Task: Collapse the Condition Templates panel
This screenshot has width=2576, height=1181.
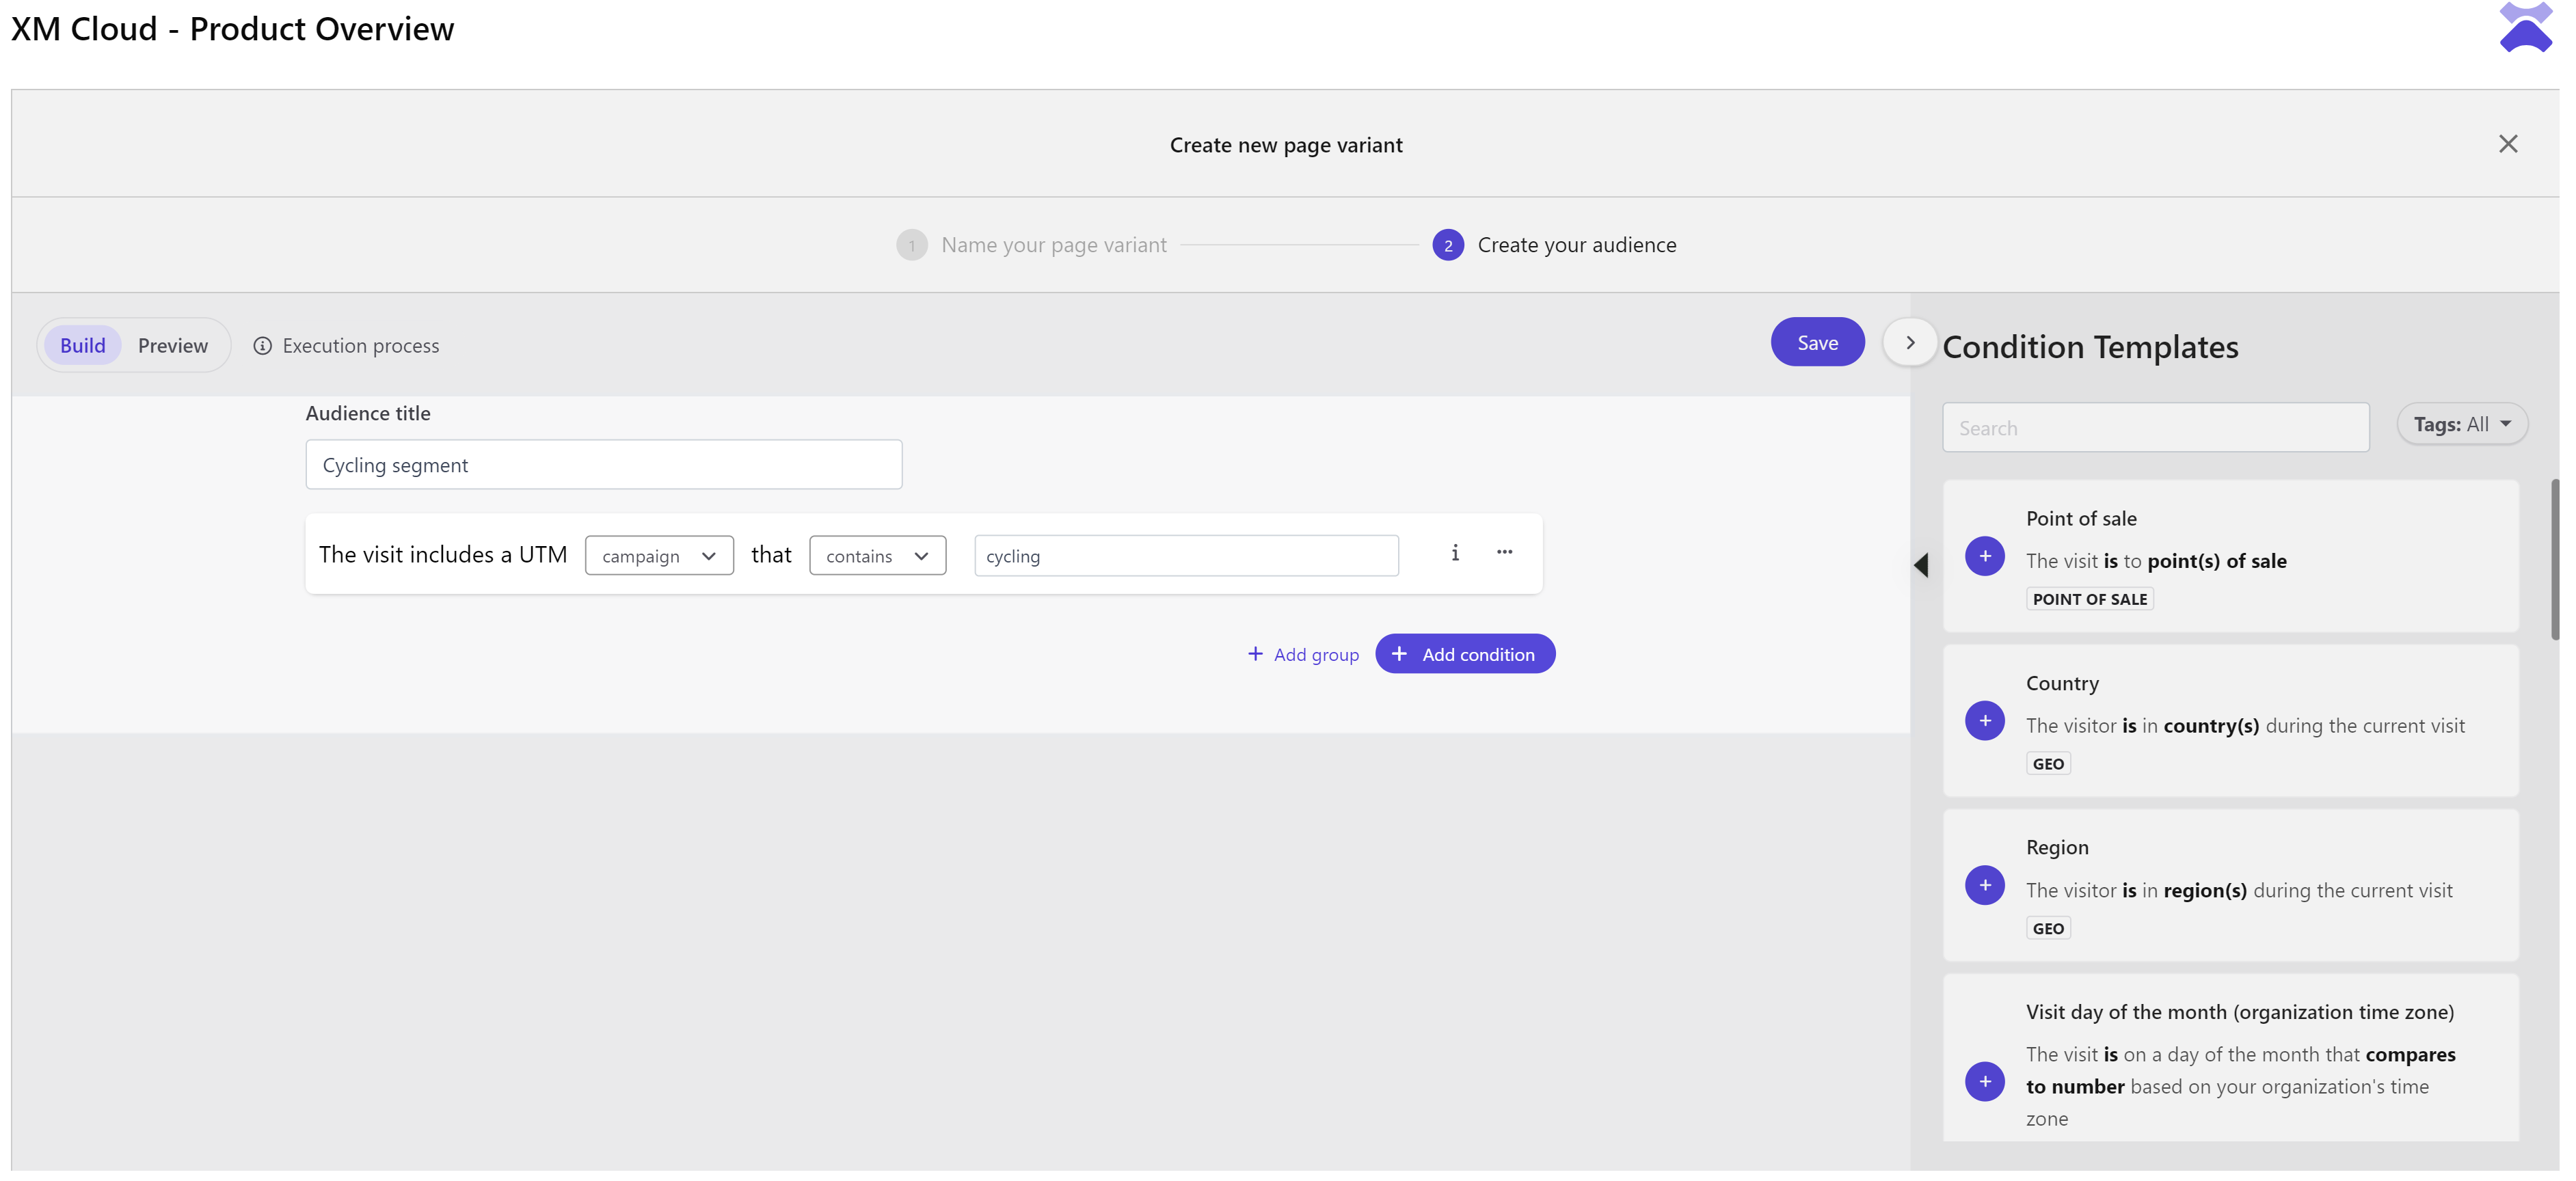Action: (1909, 343)
